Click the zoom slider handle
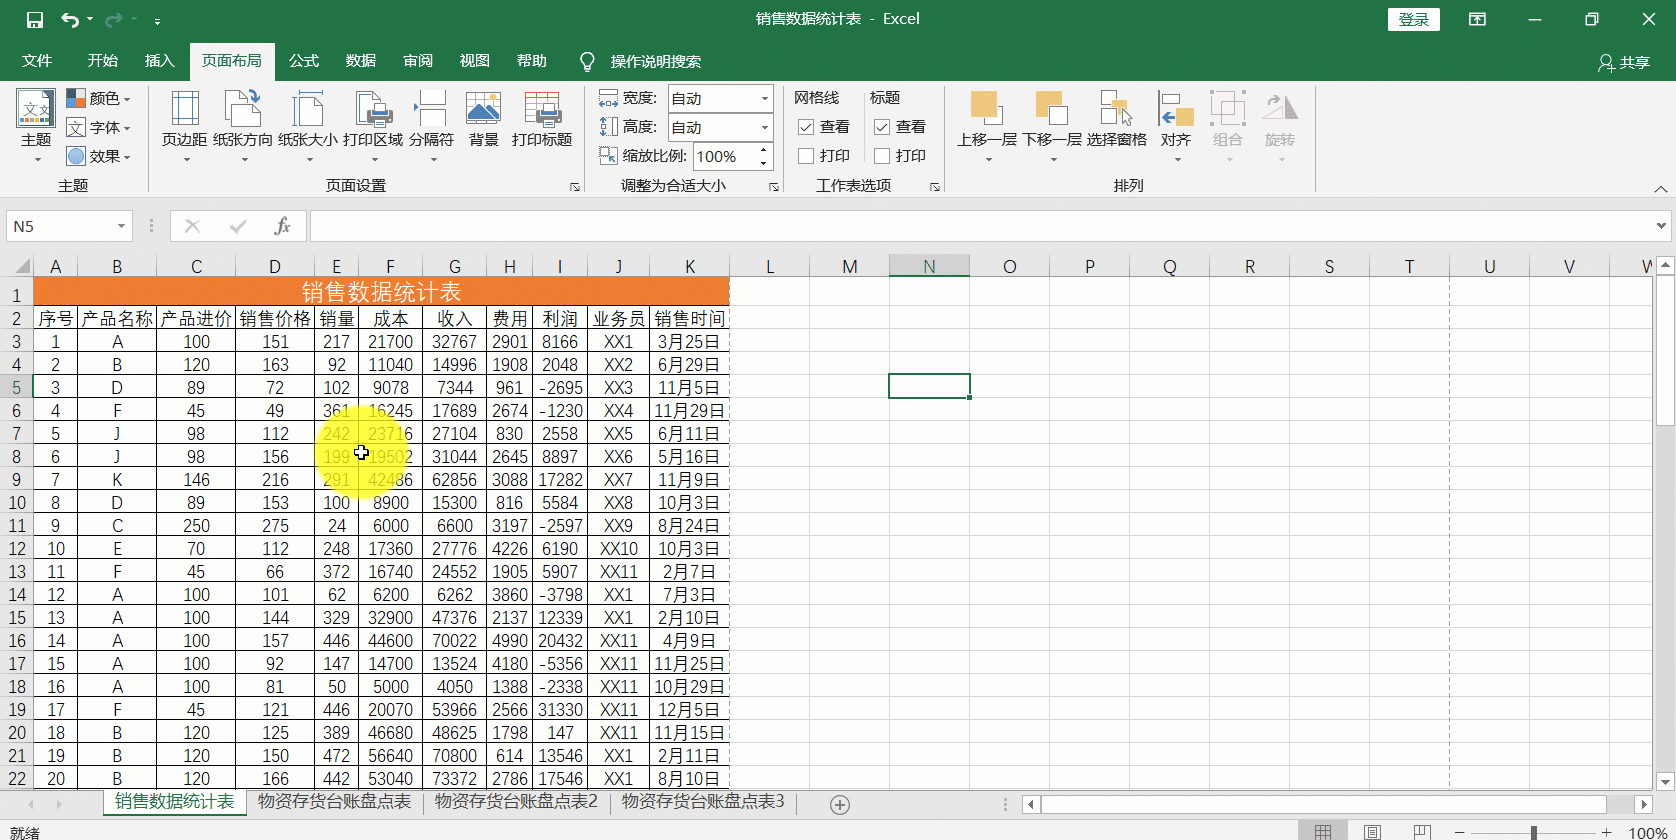This screenshot has height=840, width=1676. 1533,832
